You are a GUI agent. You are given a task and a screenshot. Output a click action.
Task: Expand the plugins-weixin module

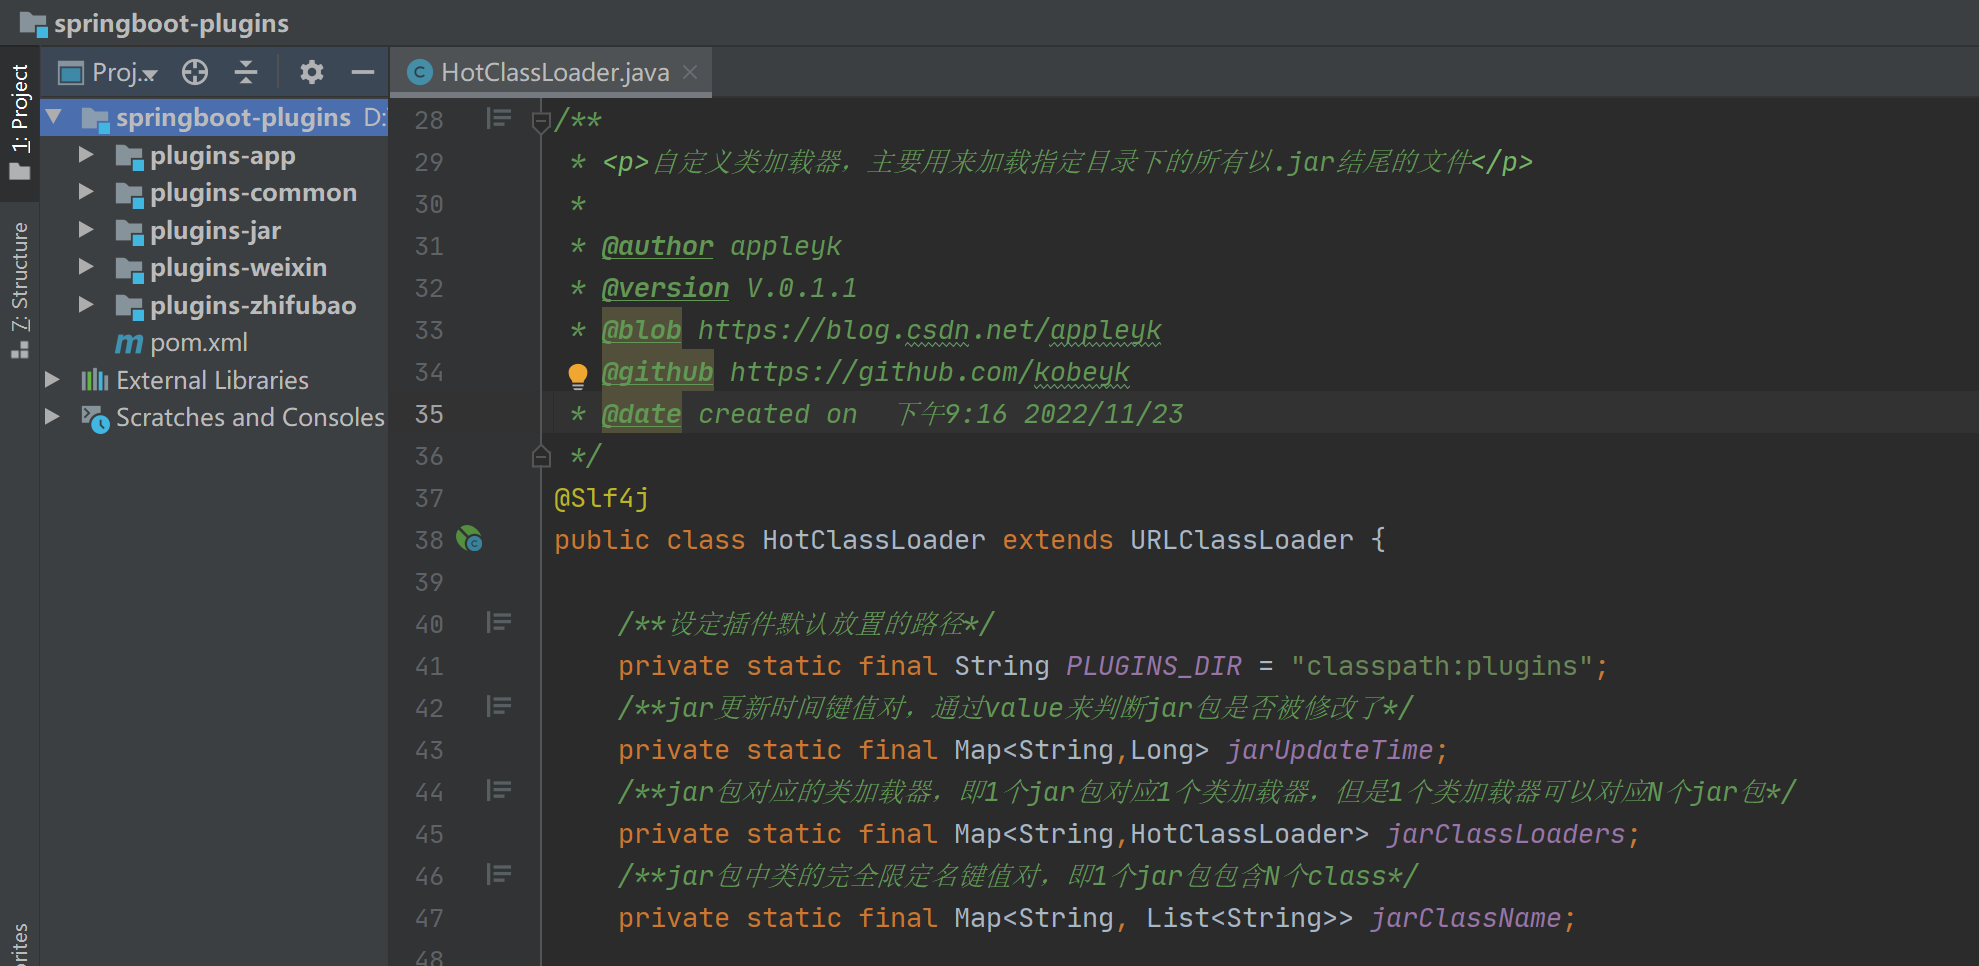point(86,267)
